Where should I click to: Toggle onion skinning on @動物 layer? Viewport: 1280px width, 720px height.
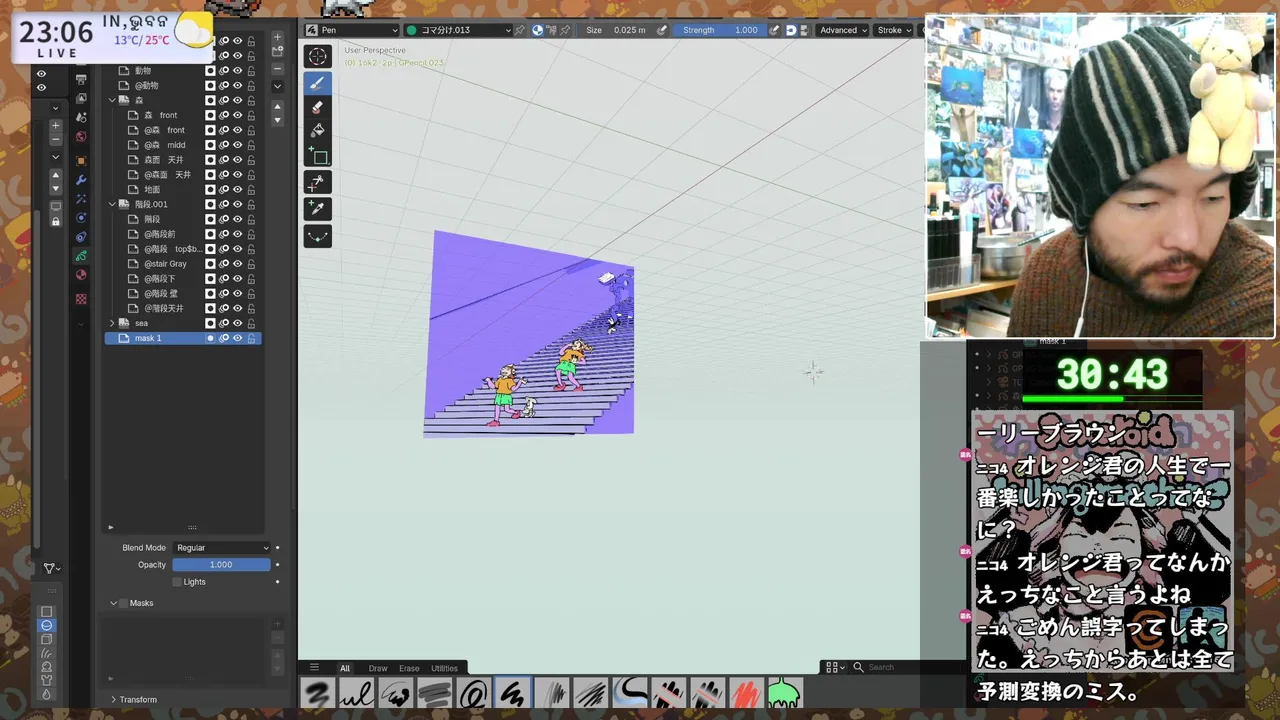coord(224,86)
